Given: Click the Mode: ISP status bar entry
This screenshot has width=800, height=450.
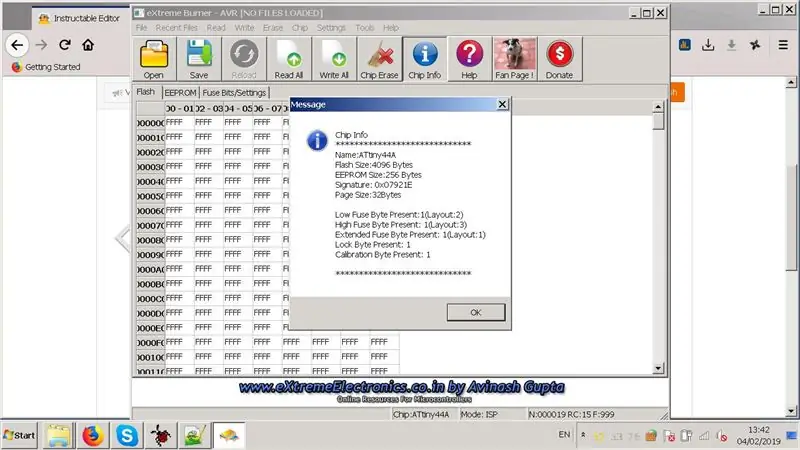Looking at the screenshot, I should [x=479, y=414].
